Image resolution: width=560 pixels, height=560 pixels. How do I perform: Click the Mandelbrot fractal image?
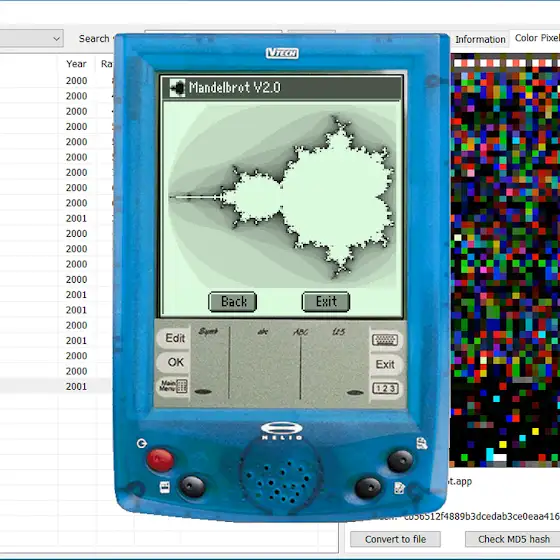click(282, 196)
